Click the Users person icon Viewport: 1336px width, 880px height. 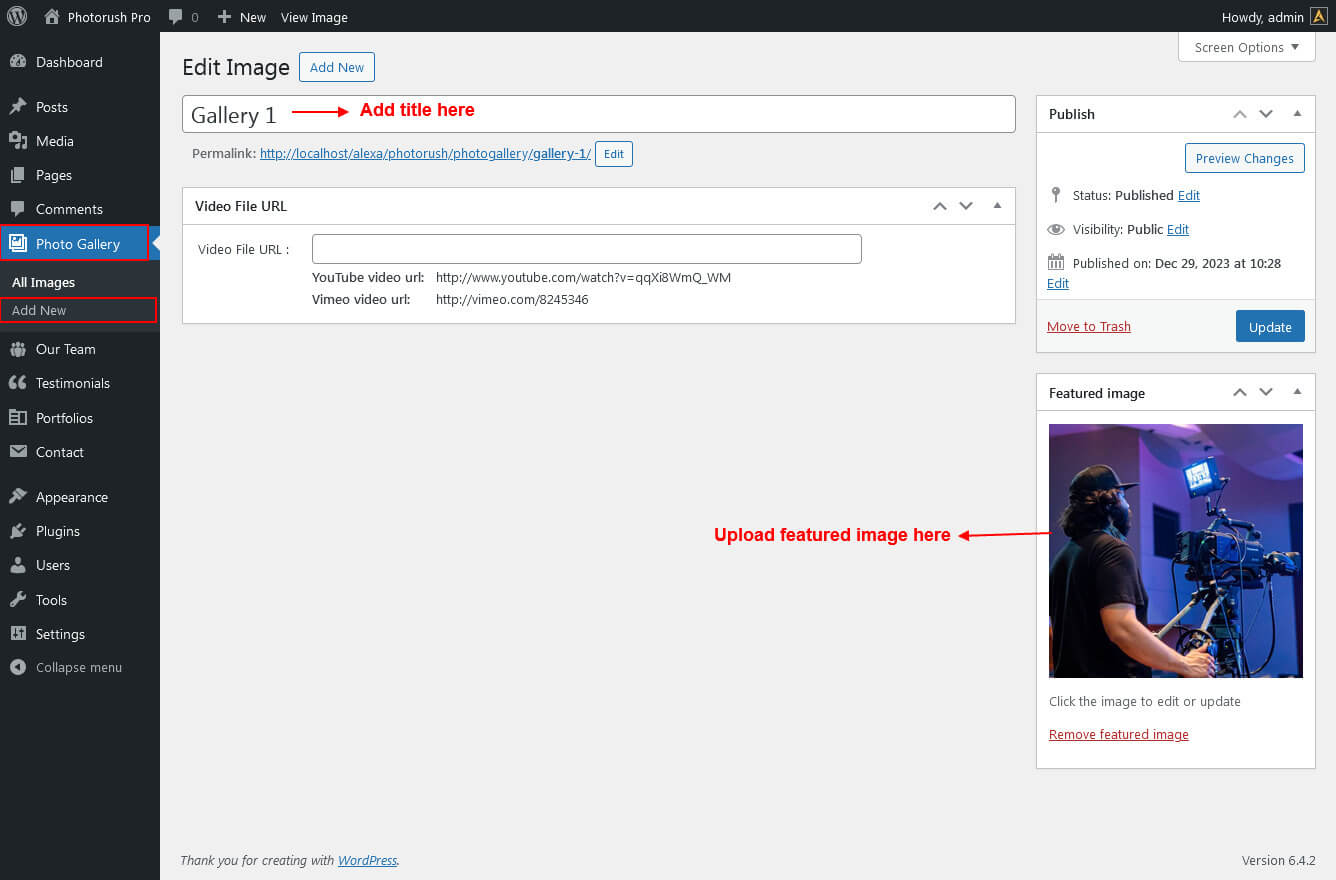click(18, 565)
